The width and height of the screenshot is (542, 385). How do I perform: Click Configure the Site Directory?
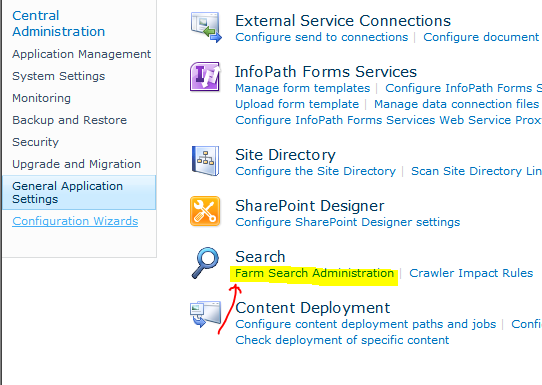[x=315, y=171]
